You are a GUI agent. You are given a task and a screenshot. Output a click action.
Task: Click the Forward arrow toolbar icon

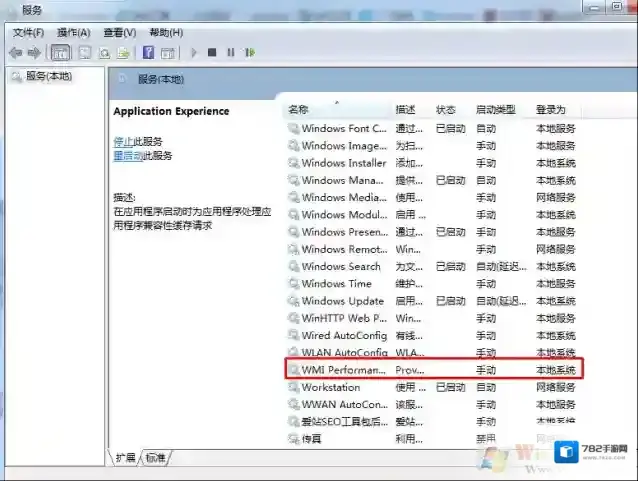(x=34, y=52)
